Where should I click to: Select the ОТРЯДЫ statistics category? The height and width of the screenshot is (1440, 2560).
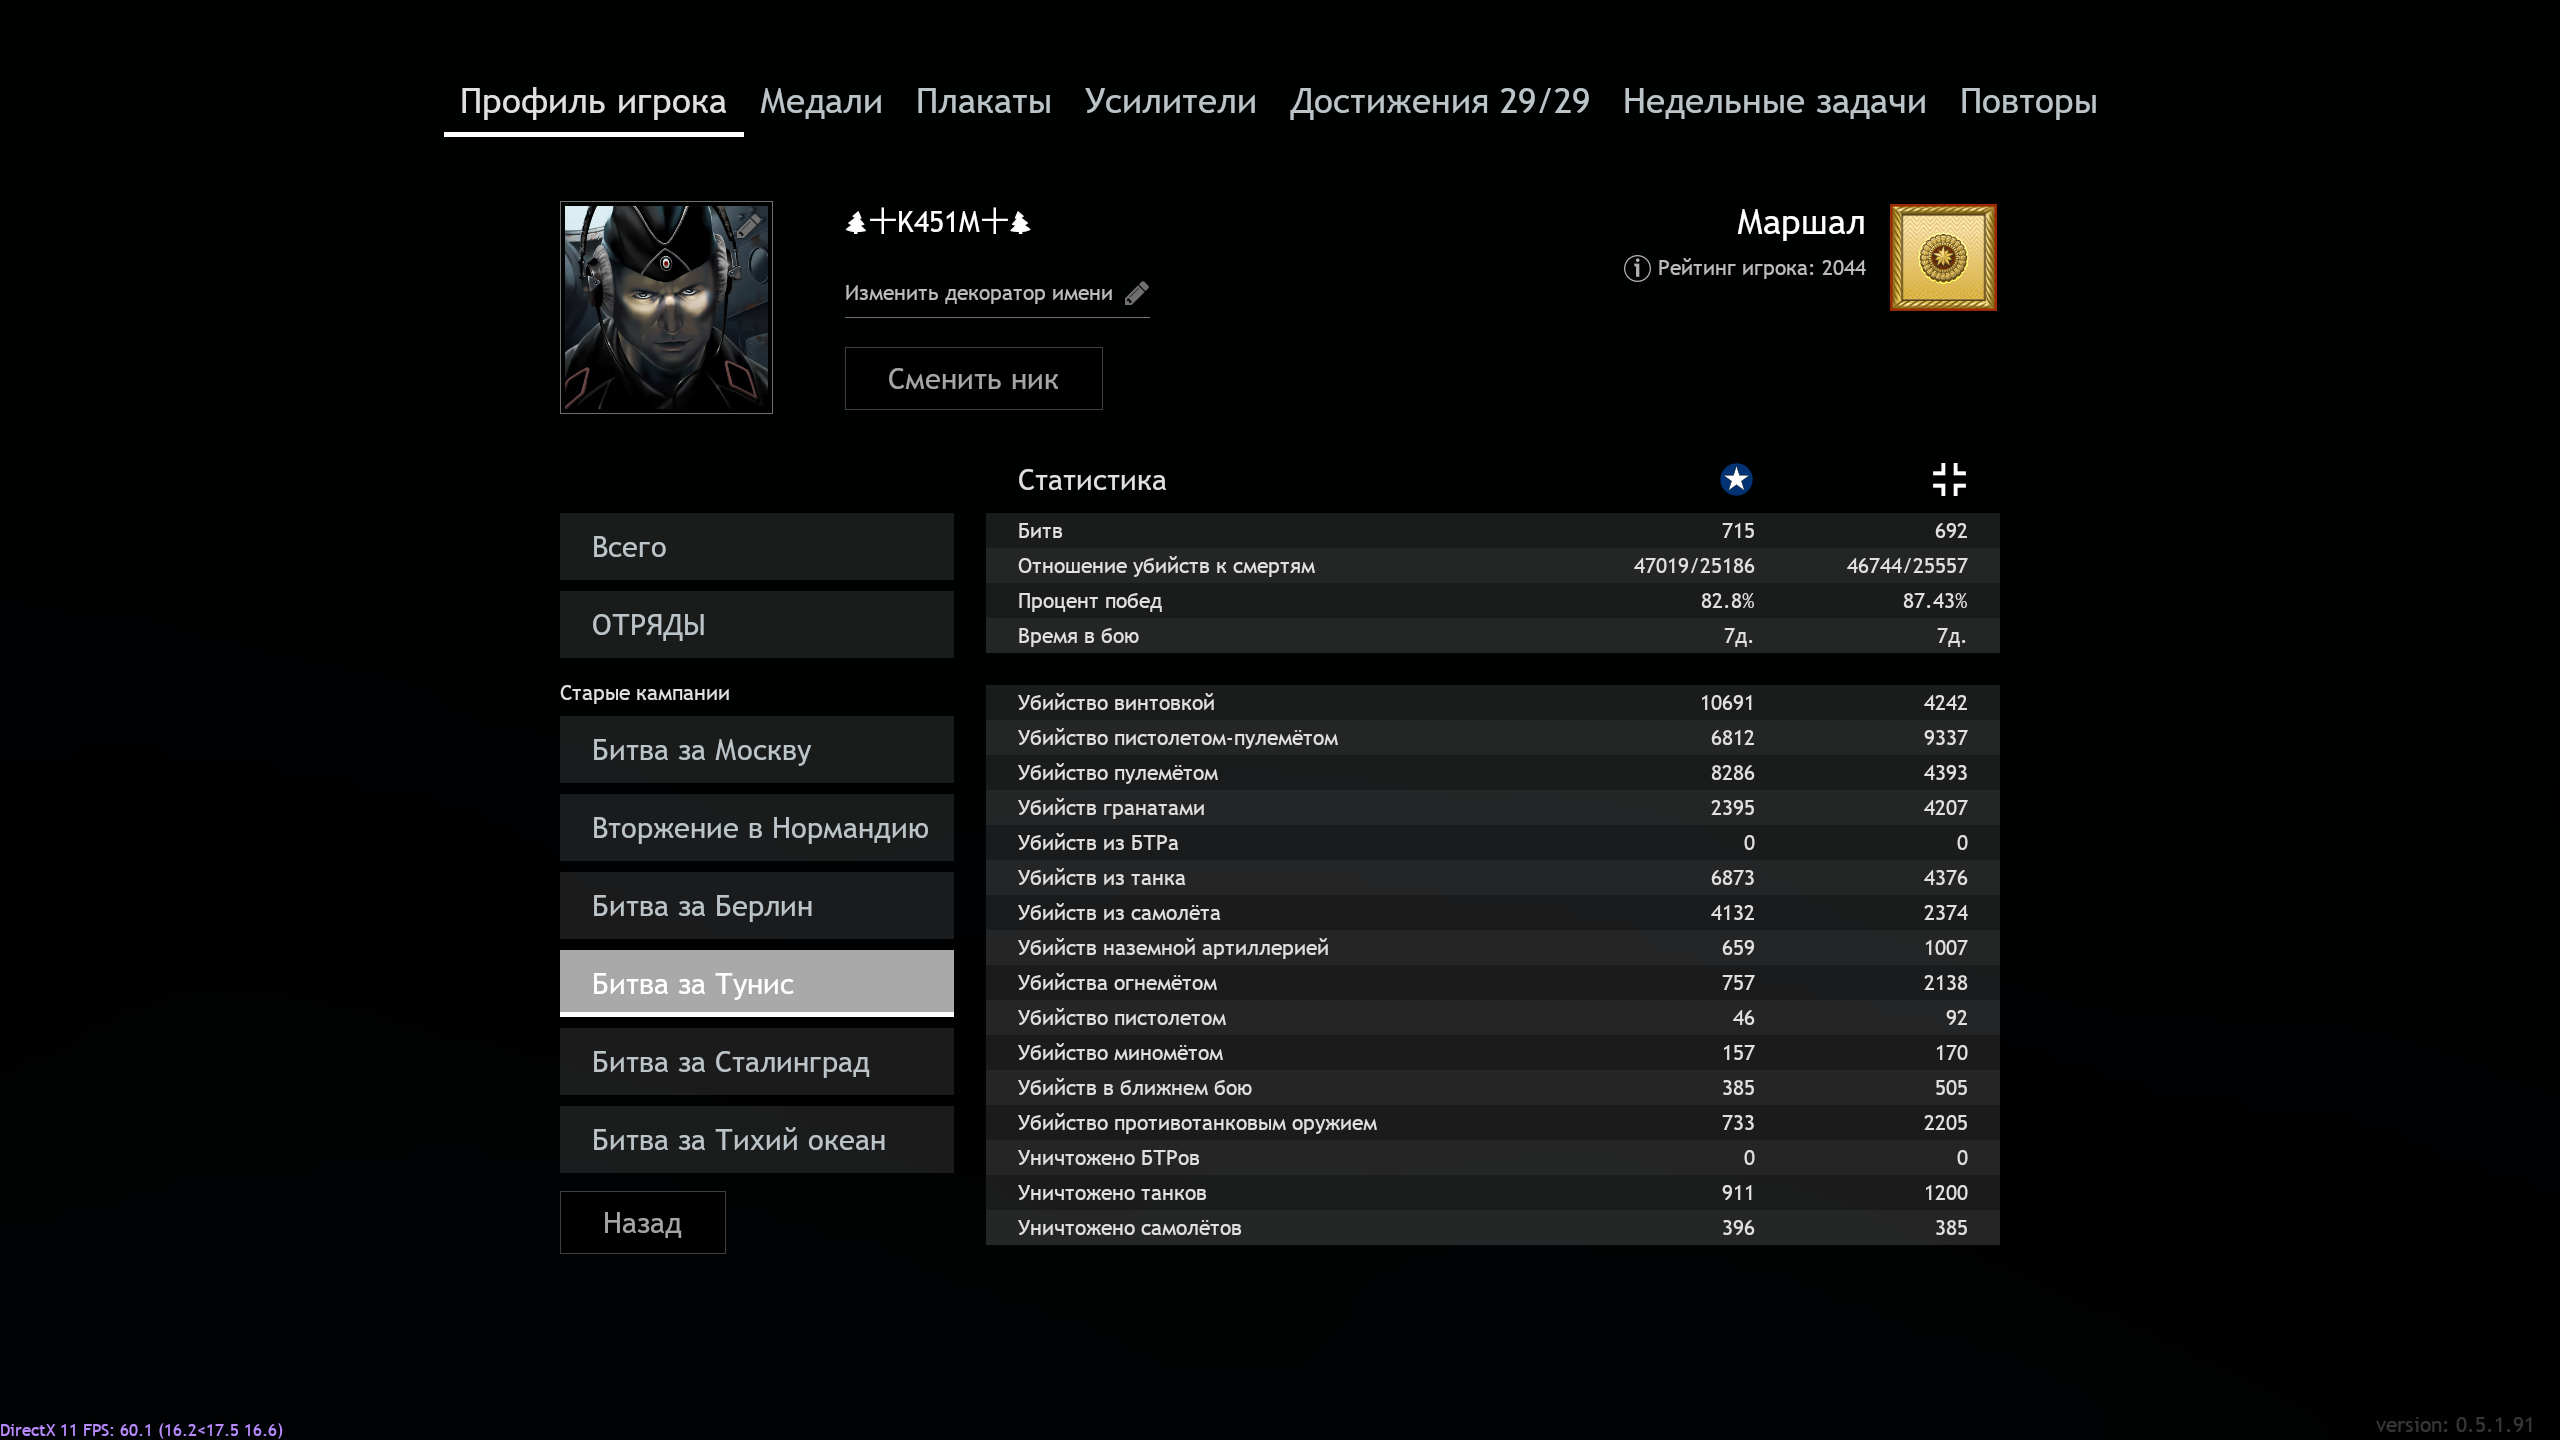pos(756,625)
